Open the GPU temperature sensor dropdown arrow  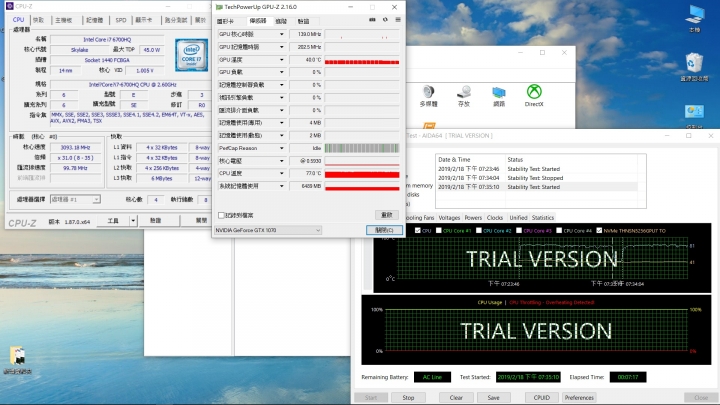click(x=281, y=60)
